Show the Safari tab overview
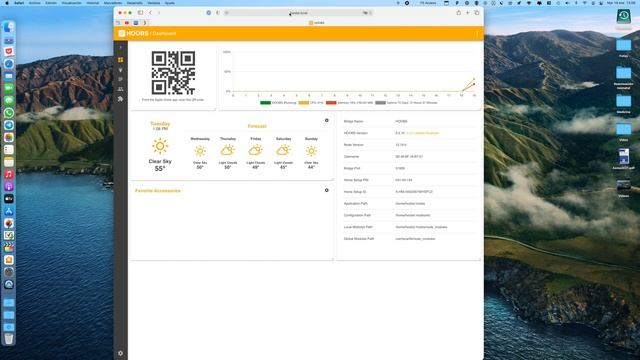 [x=476, y=13]
